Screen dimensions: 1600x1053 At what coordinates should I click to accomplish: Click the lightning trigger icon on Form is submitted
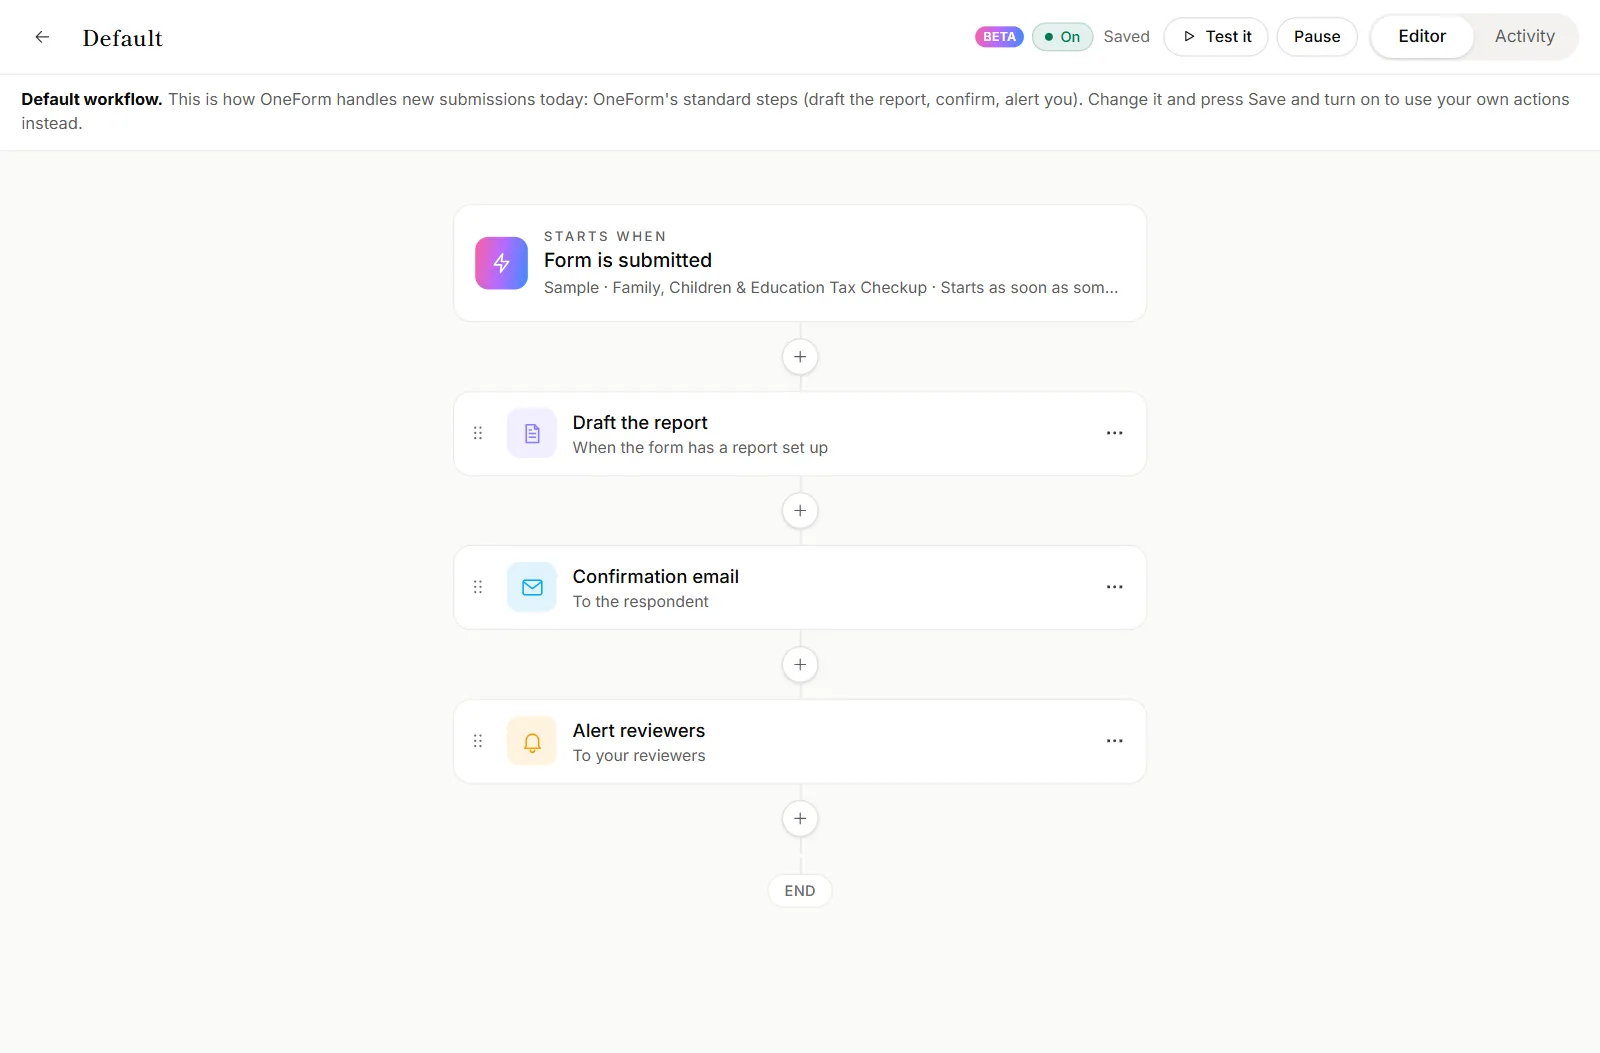tap(501, 263)
